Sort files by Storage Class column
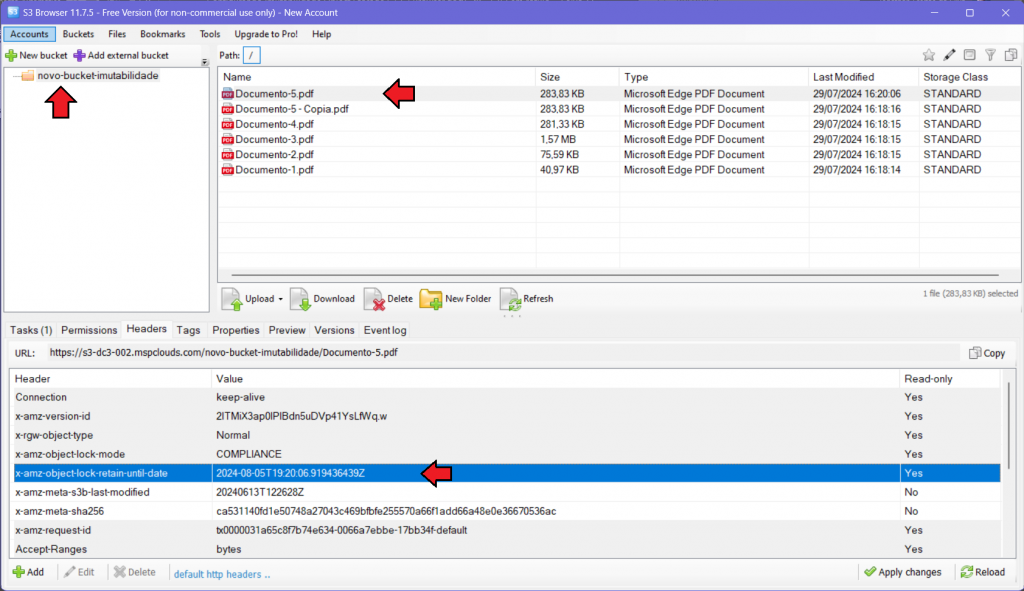Screen dimensions: 1024x591 pos(969,77)
